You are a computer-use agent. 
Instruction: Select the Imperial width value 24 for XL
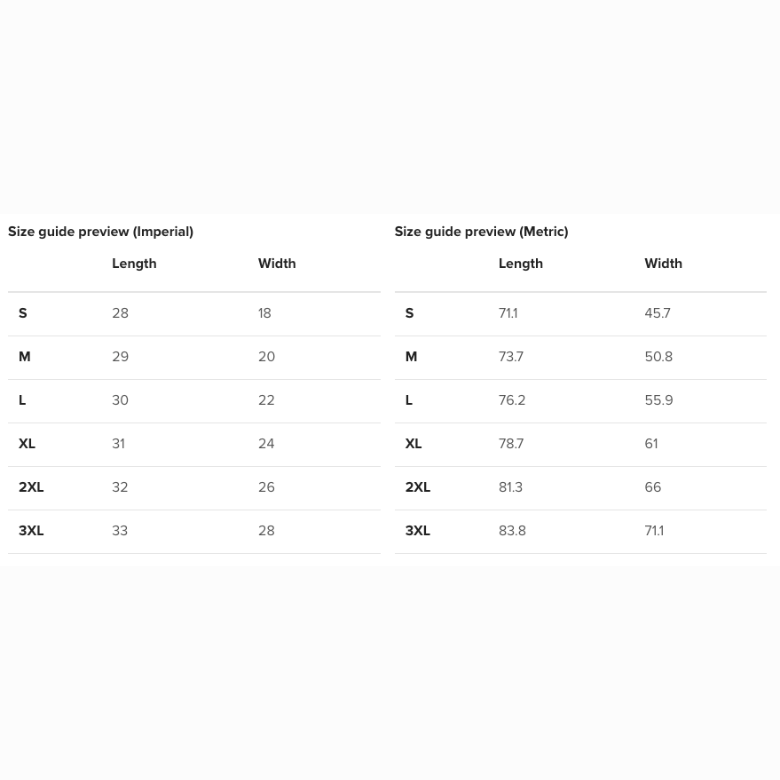(266, 443)
